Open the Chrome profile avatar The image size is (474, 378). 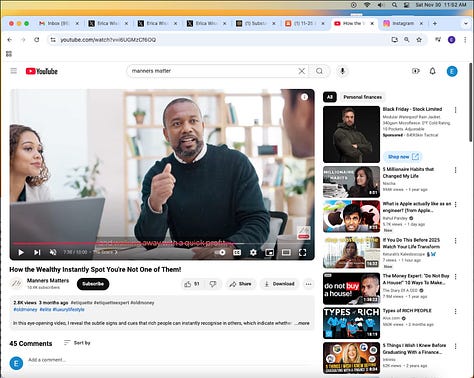[x=452, y=40]
